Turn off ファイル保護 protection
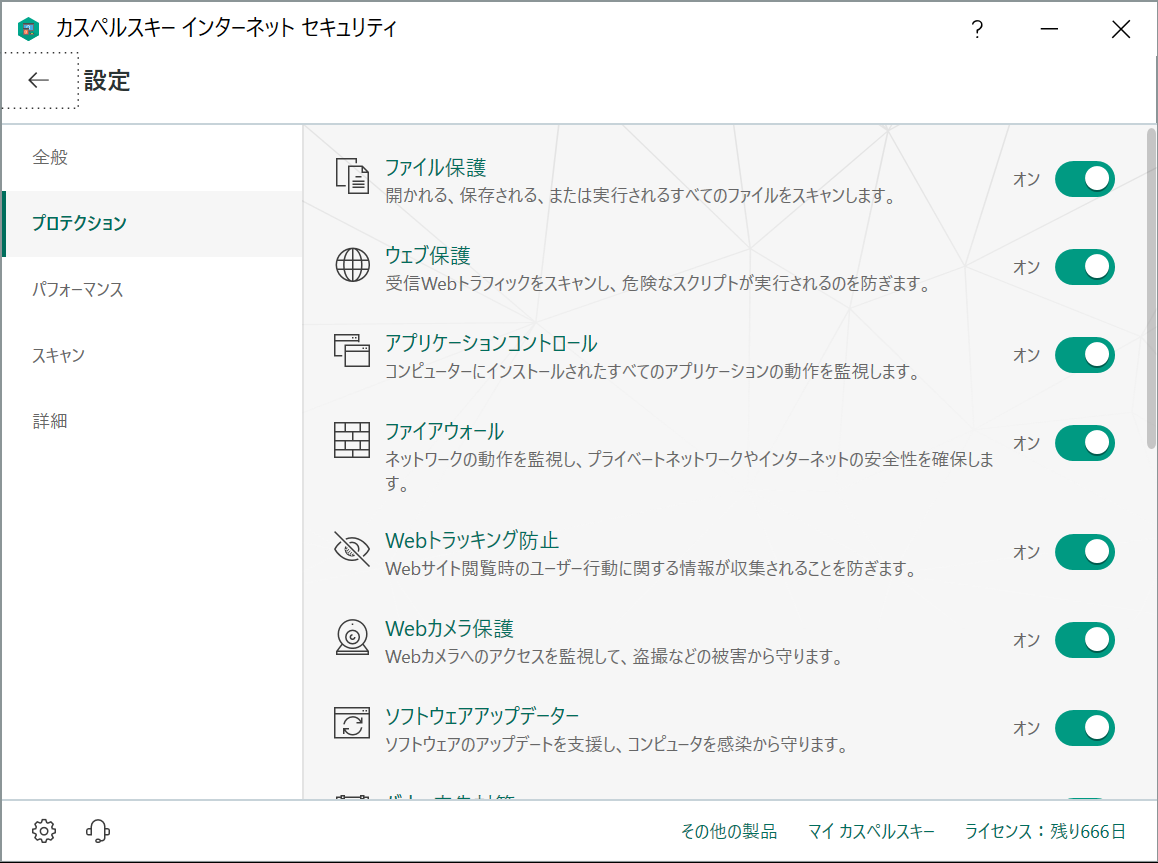 coord(1084,179)
